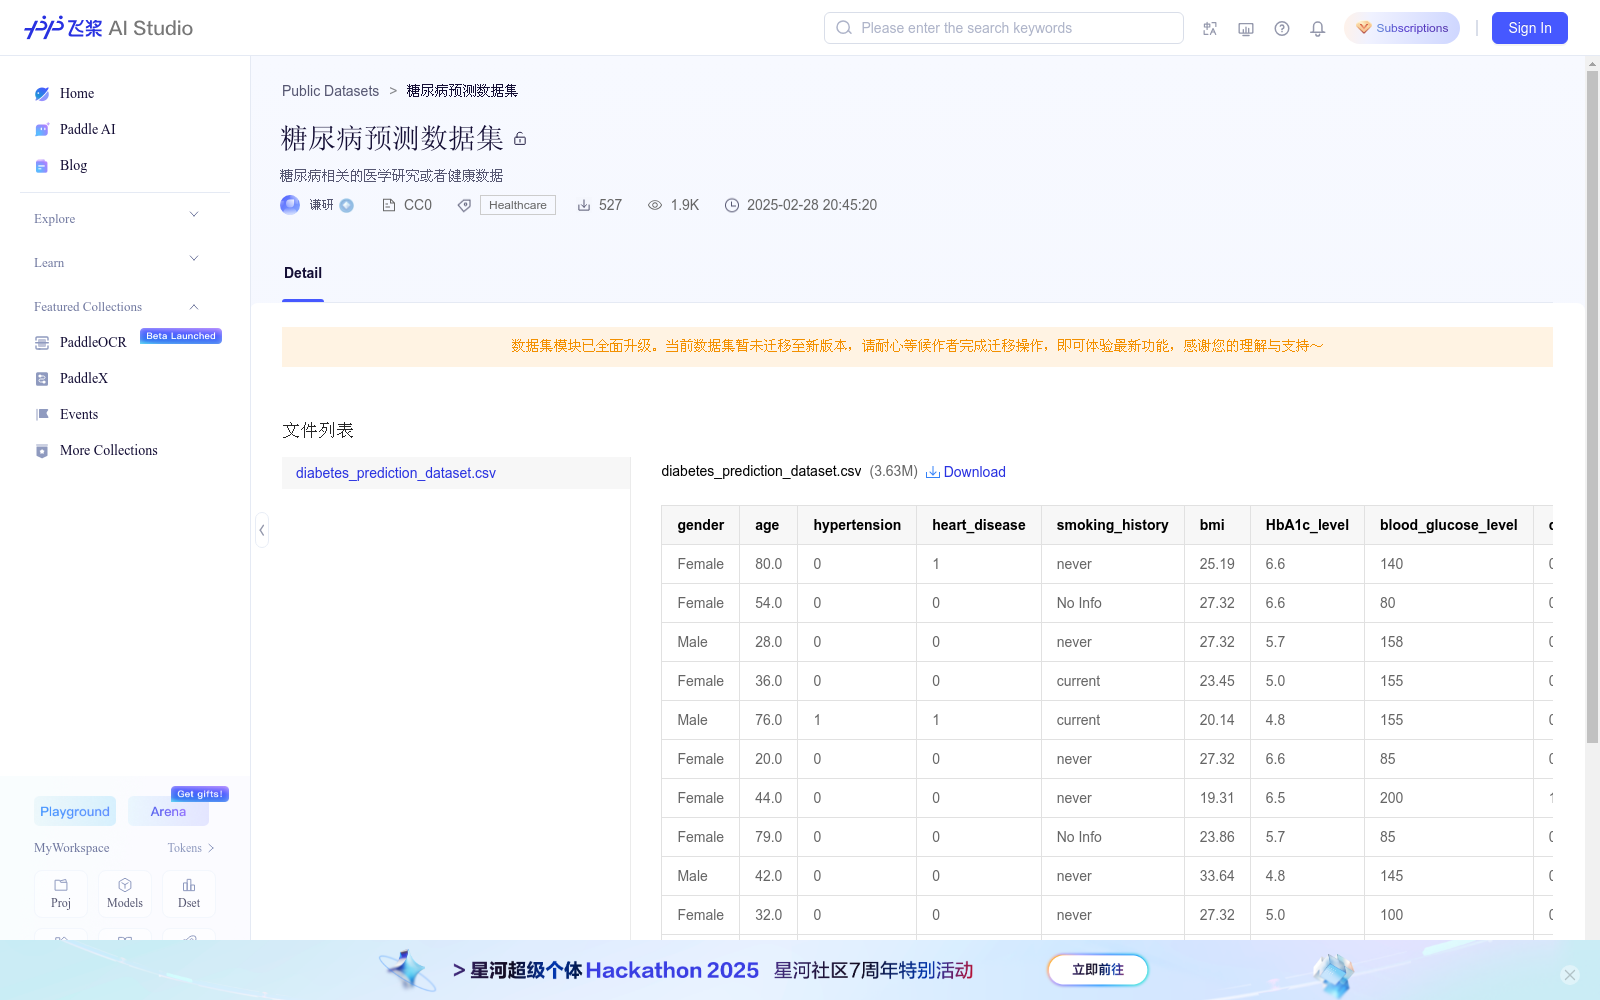Click the clock icon beside date
Viewport: 1600px width, 1000px height.
tap(732, 205)
